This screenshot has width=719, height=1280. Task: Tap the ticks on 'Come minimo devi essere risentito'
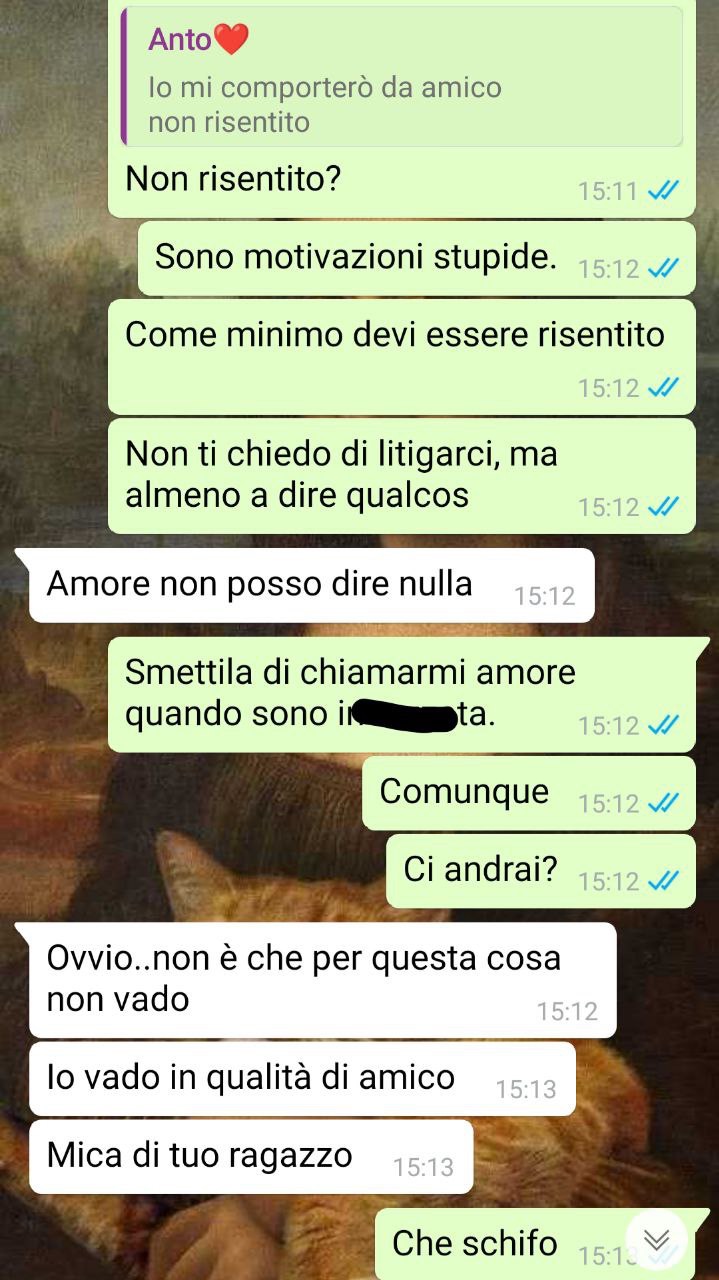click(664, 387)
